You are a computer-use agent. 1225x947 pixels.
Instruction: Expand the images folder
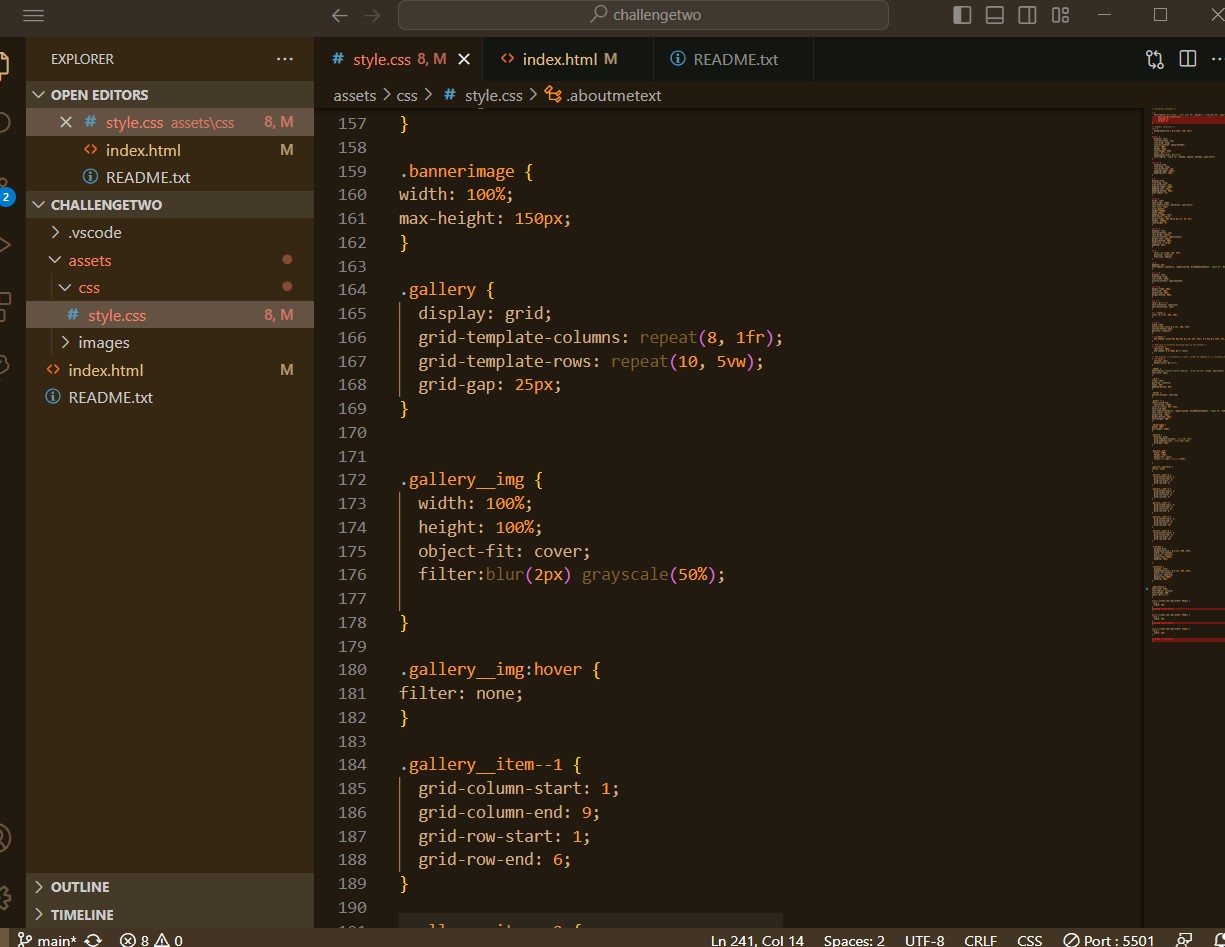tap(170, 342)
